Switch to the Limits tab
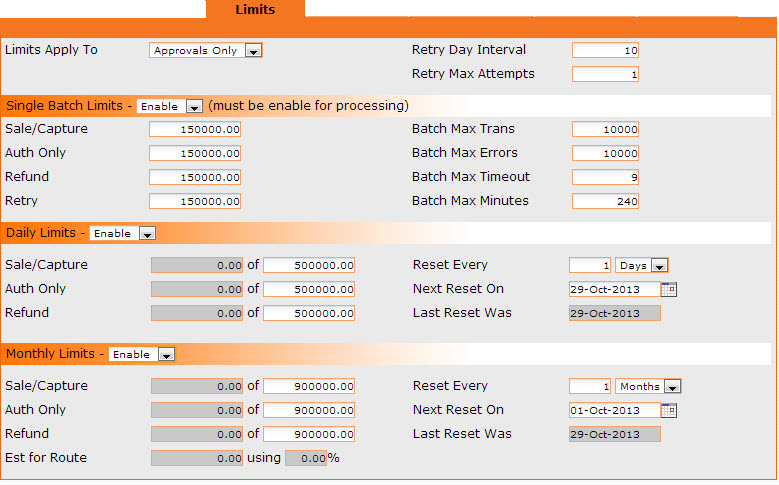Viewport: 779px width, 485px height. pos(255,10)
